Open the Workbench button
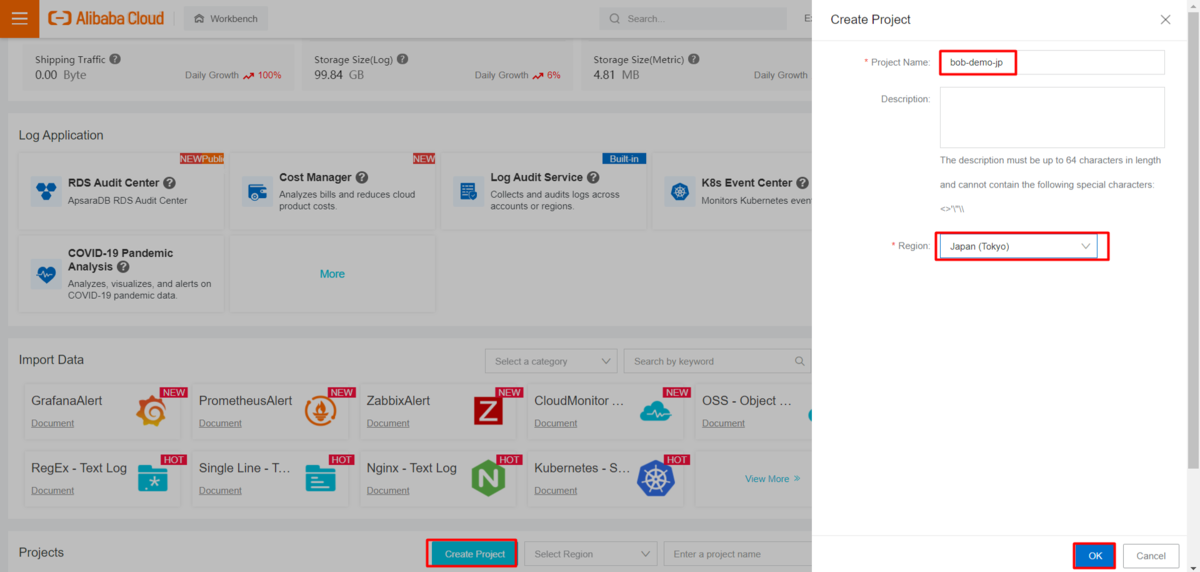 click(x=226, y=19)
